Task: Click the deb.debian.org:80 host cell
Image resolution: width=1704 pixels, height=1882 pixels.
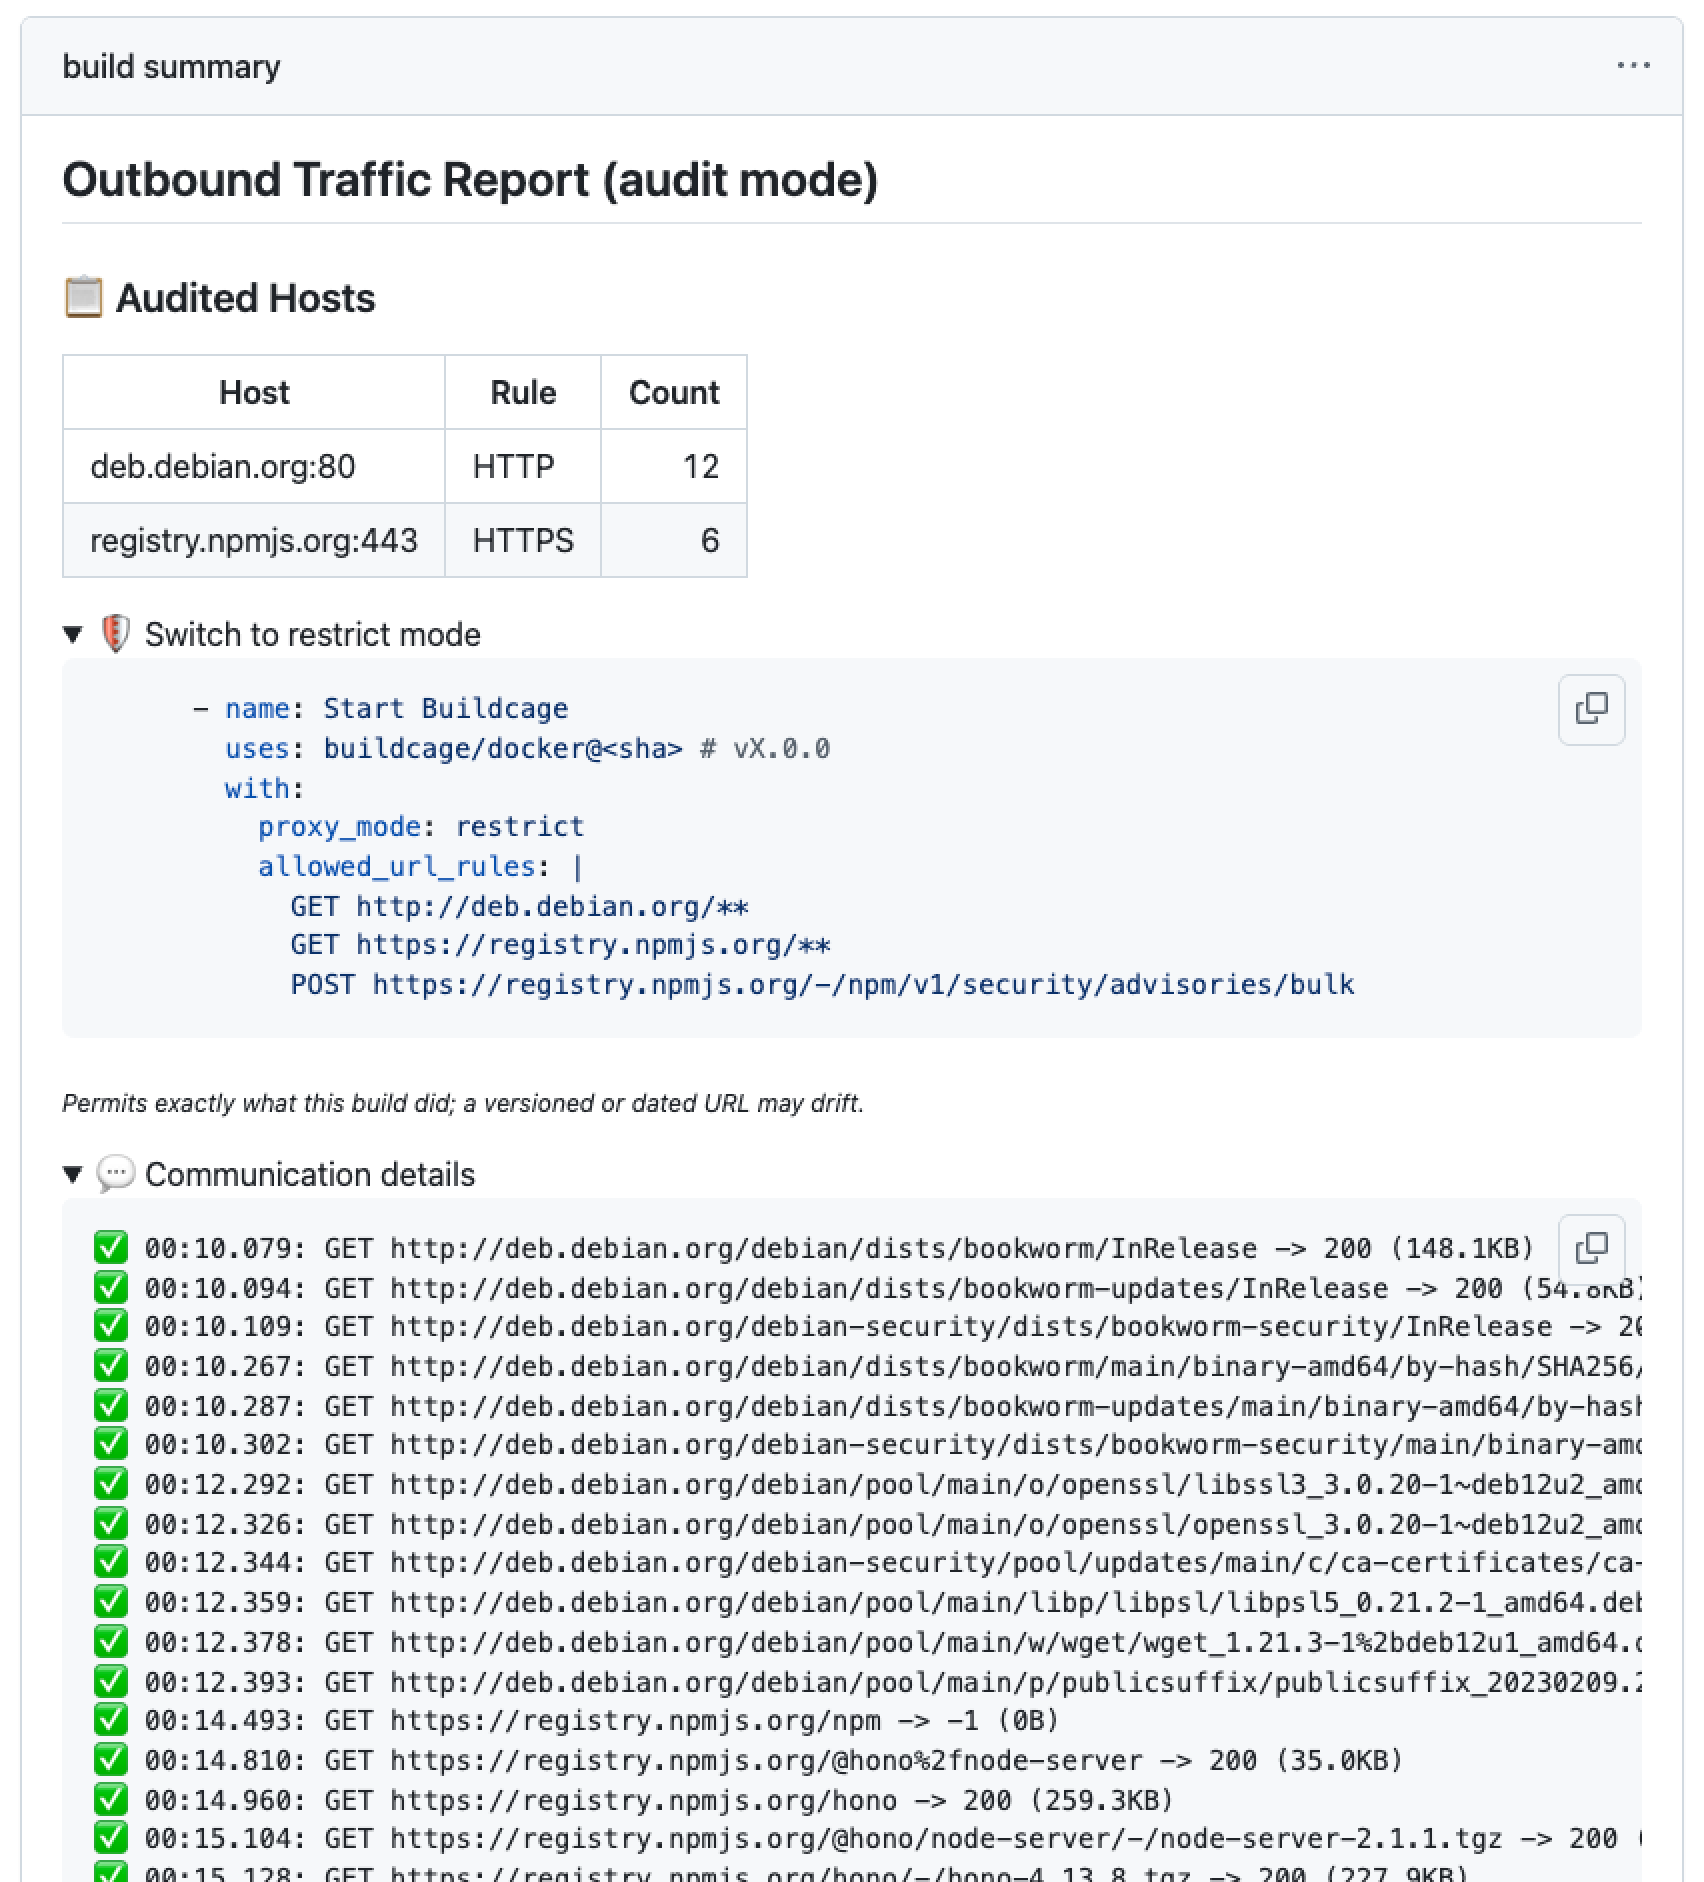Action: click(x=254, y=467)
